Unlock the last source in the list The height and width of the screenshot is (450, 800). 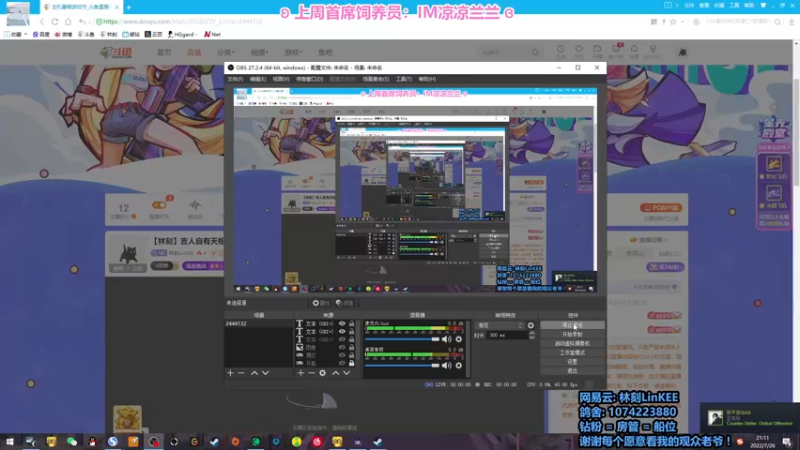(352, 363)
